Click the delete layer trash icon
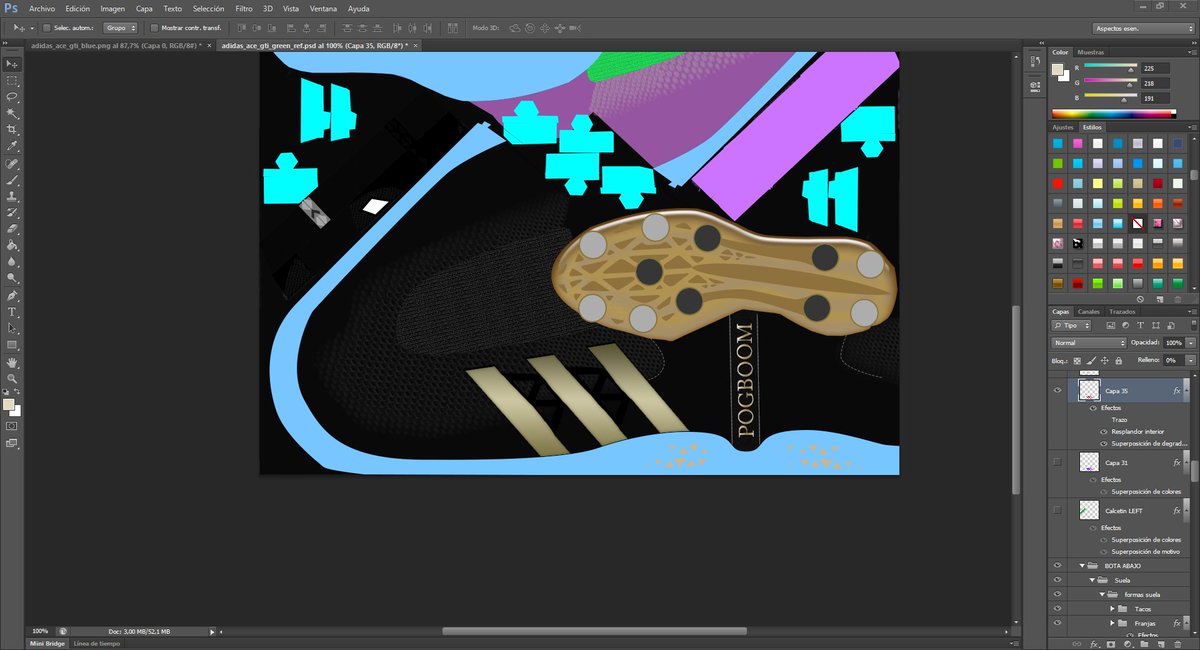Screen dimensions: 1200x650 tap(1179, 643)
